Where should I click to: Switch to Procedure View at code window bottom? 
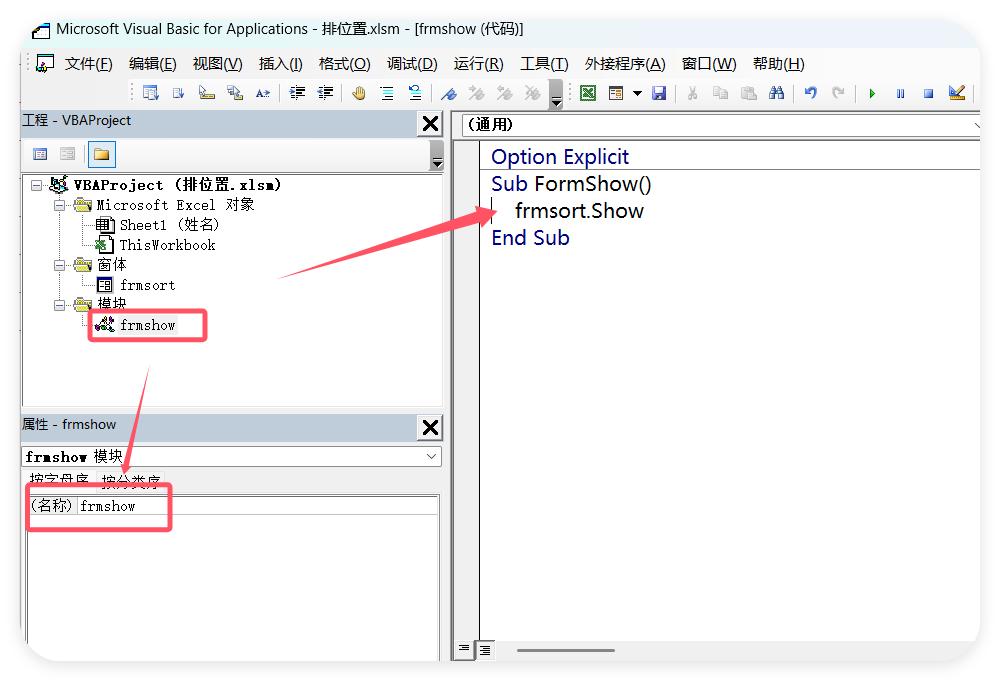[464, 649]
